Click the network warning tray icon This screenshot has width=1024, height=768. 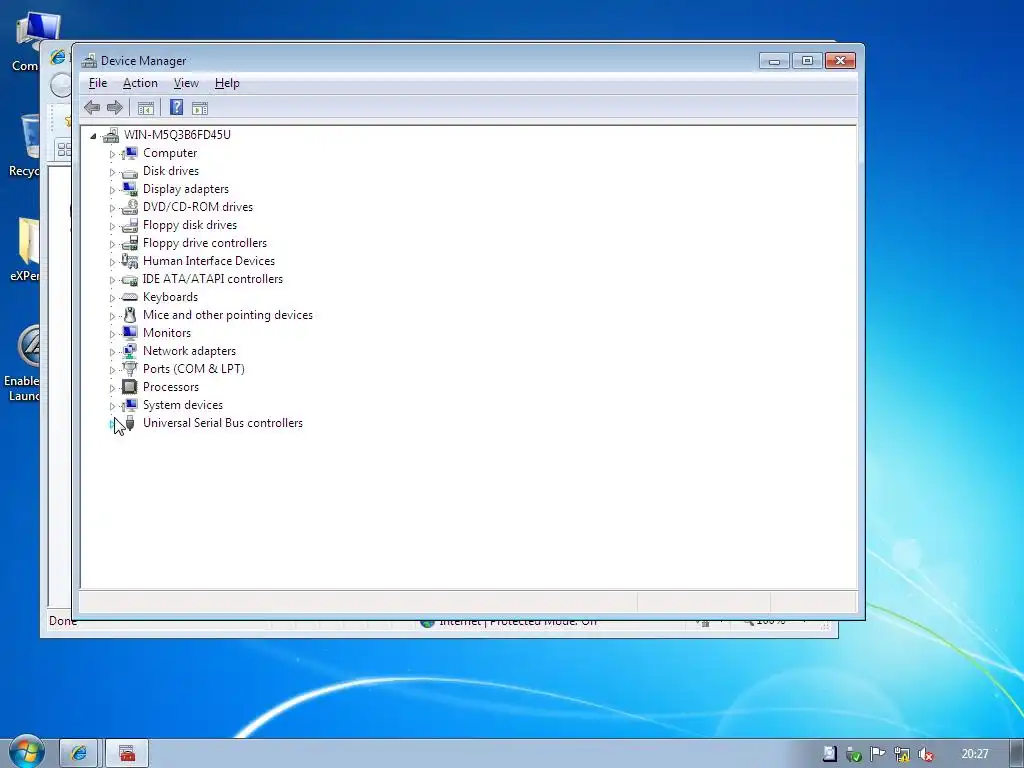[x=901, y=754]
